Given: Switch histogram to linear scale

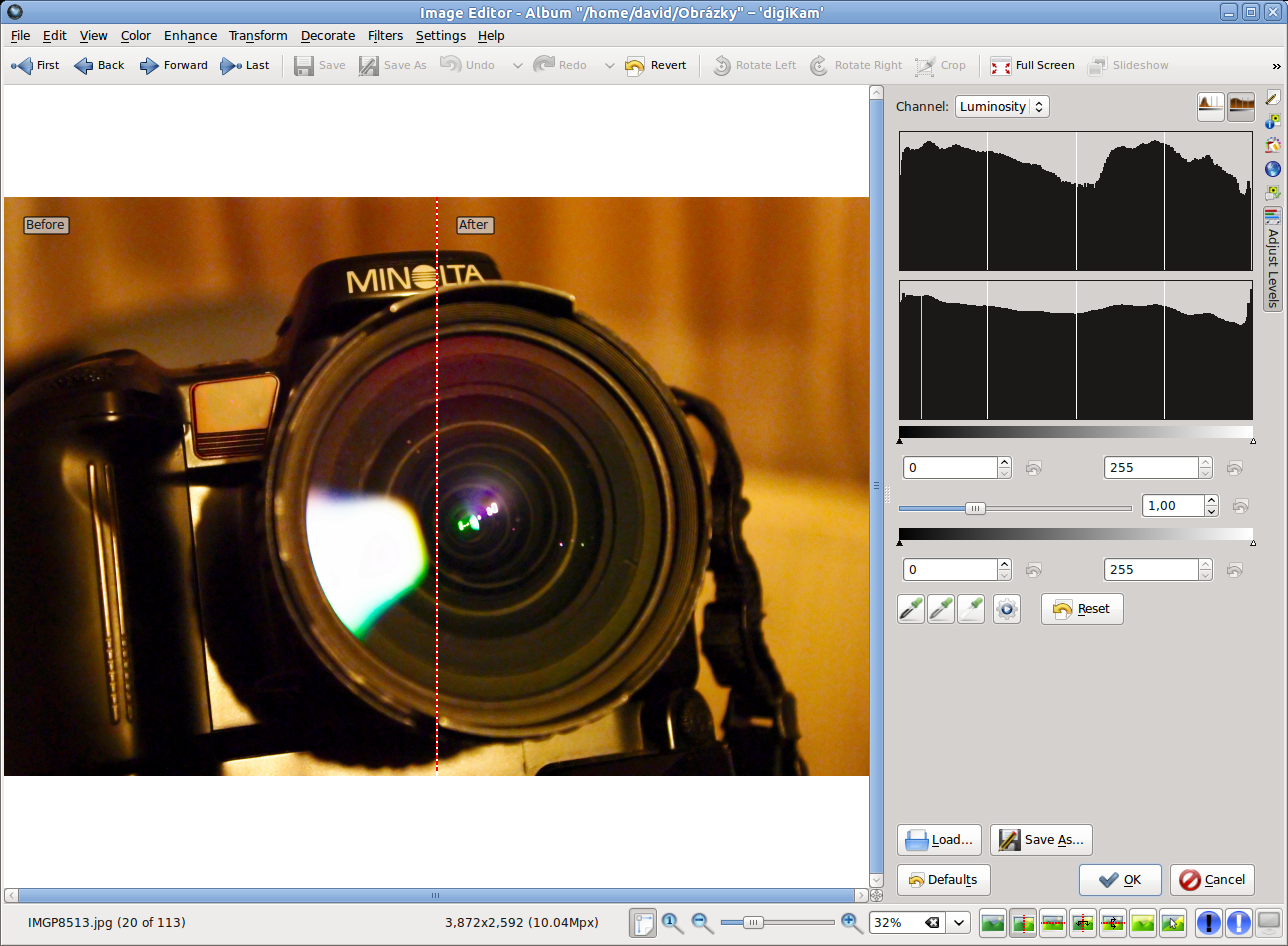Looking at the screenshot, I should [x=1211, y=107].
